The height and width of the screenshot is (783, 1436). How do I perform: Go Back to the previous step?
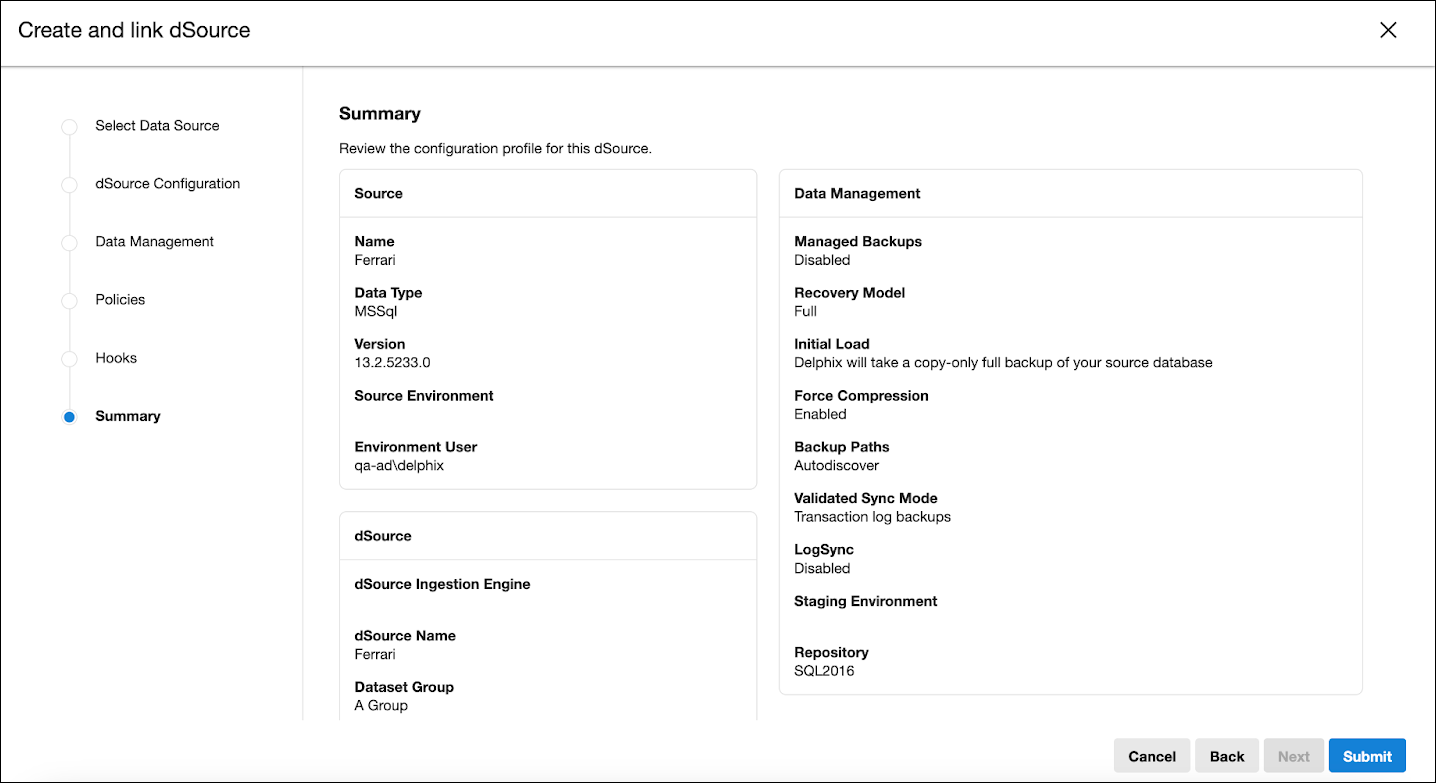click(1227, 756)
